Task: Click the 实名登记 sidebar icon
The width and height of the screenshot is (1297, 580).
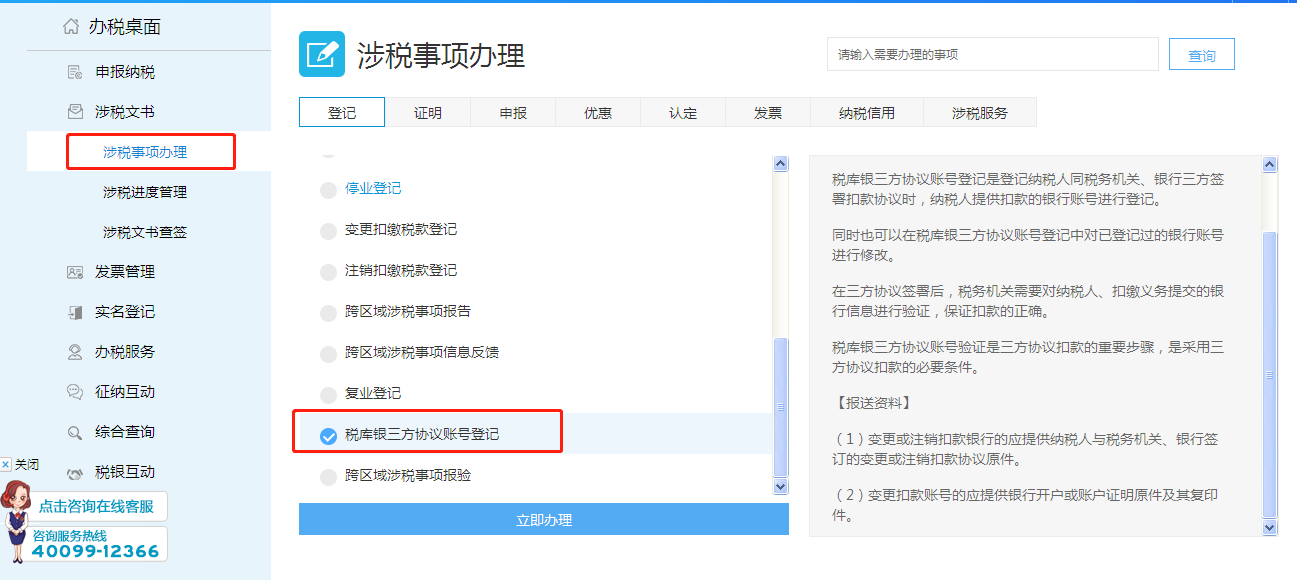Action: (75, 312)
